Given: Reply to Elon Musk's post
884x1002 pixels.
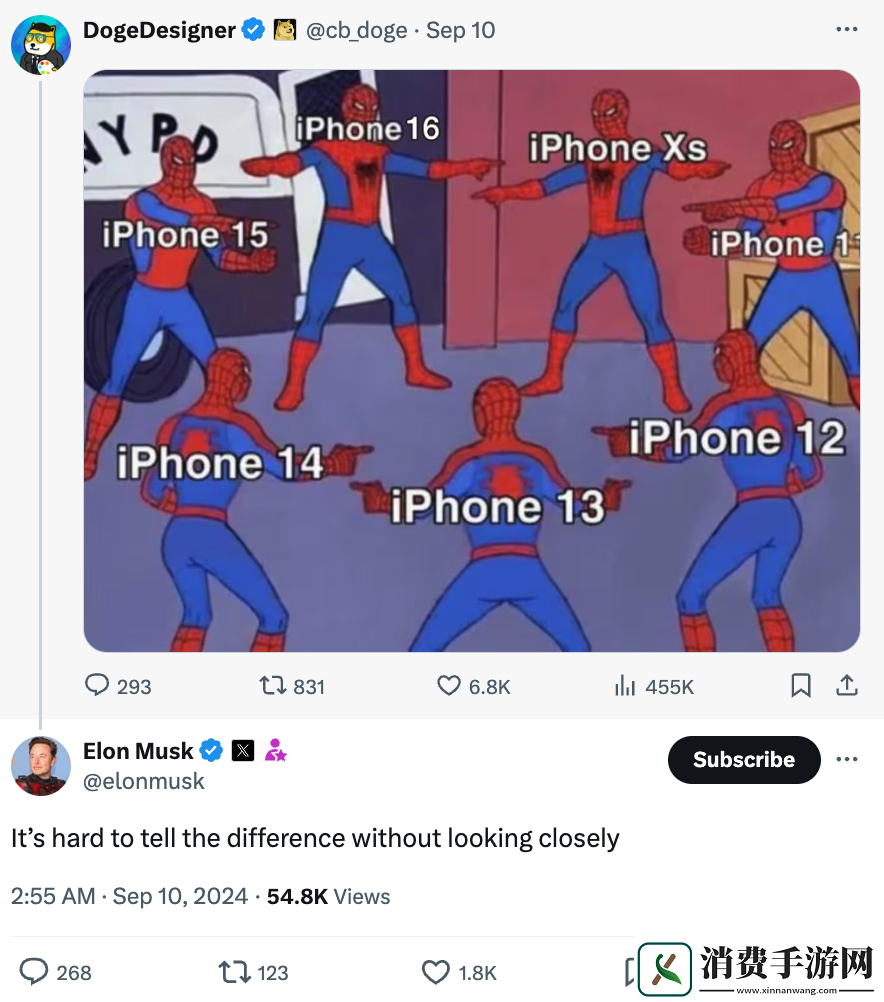Looking at the screenshot, I should tap(35, 972).
